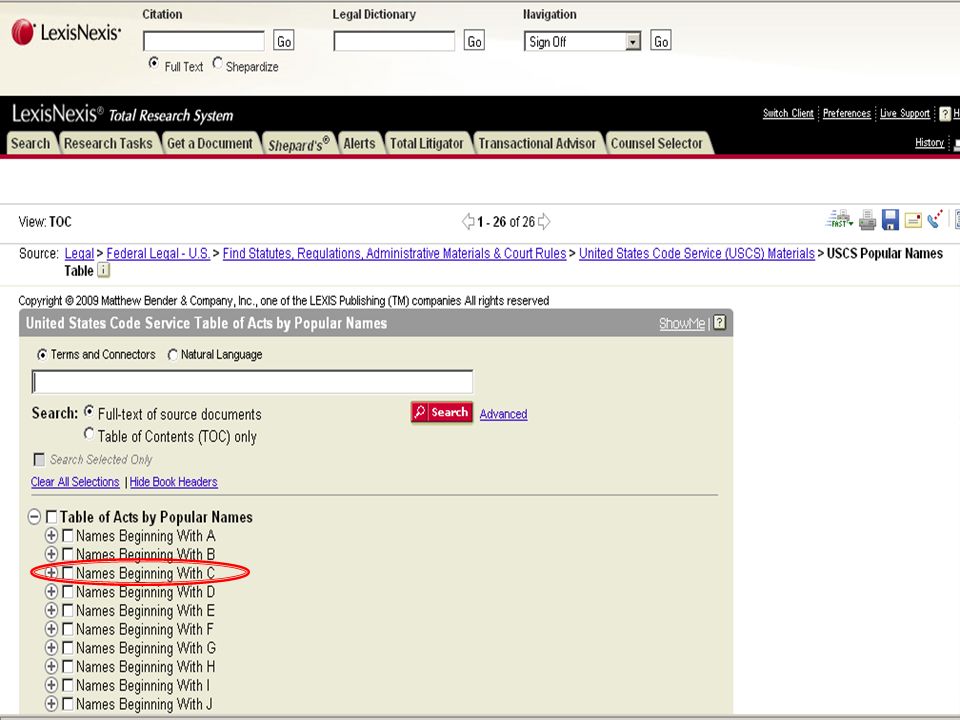Check the Table of Acts by Popular Names box

[51, 517]
